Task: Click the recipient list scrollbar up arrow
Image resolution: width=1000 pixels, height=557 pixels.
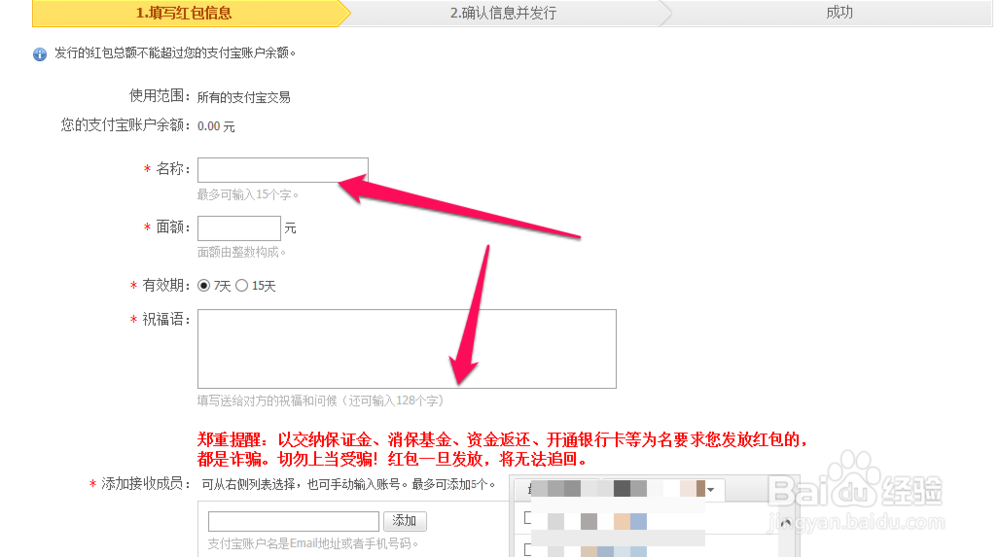Action: pos(786,523)
